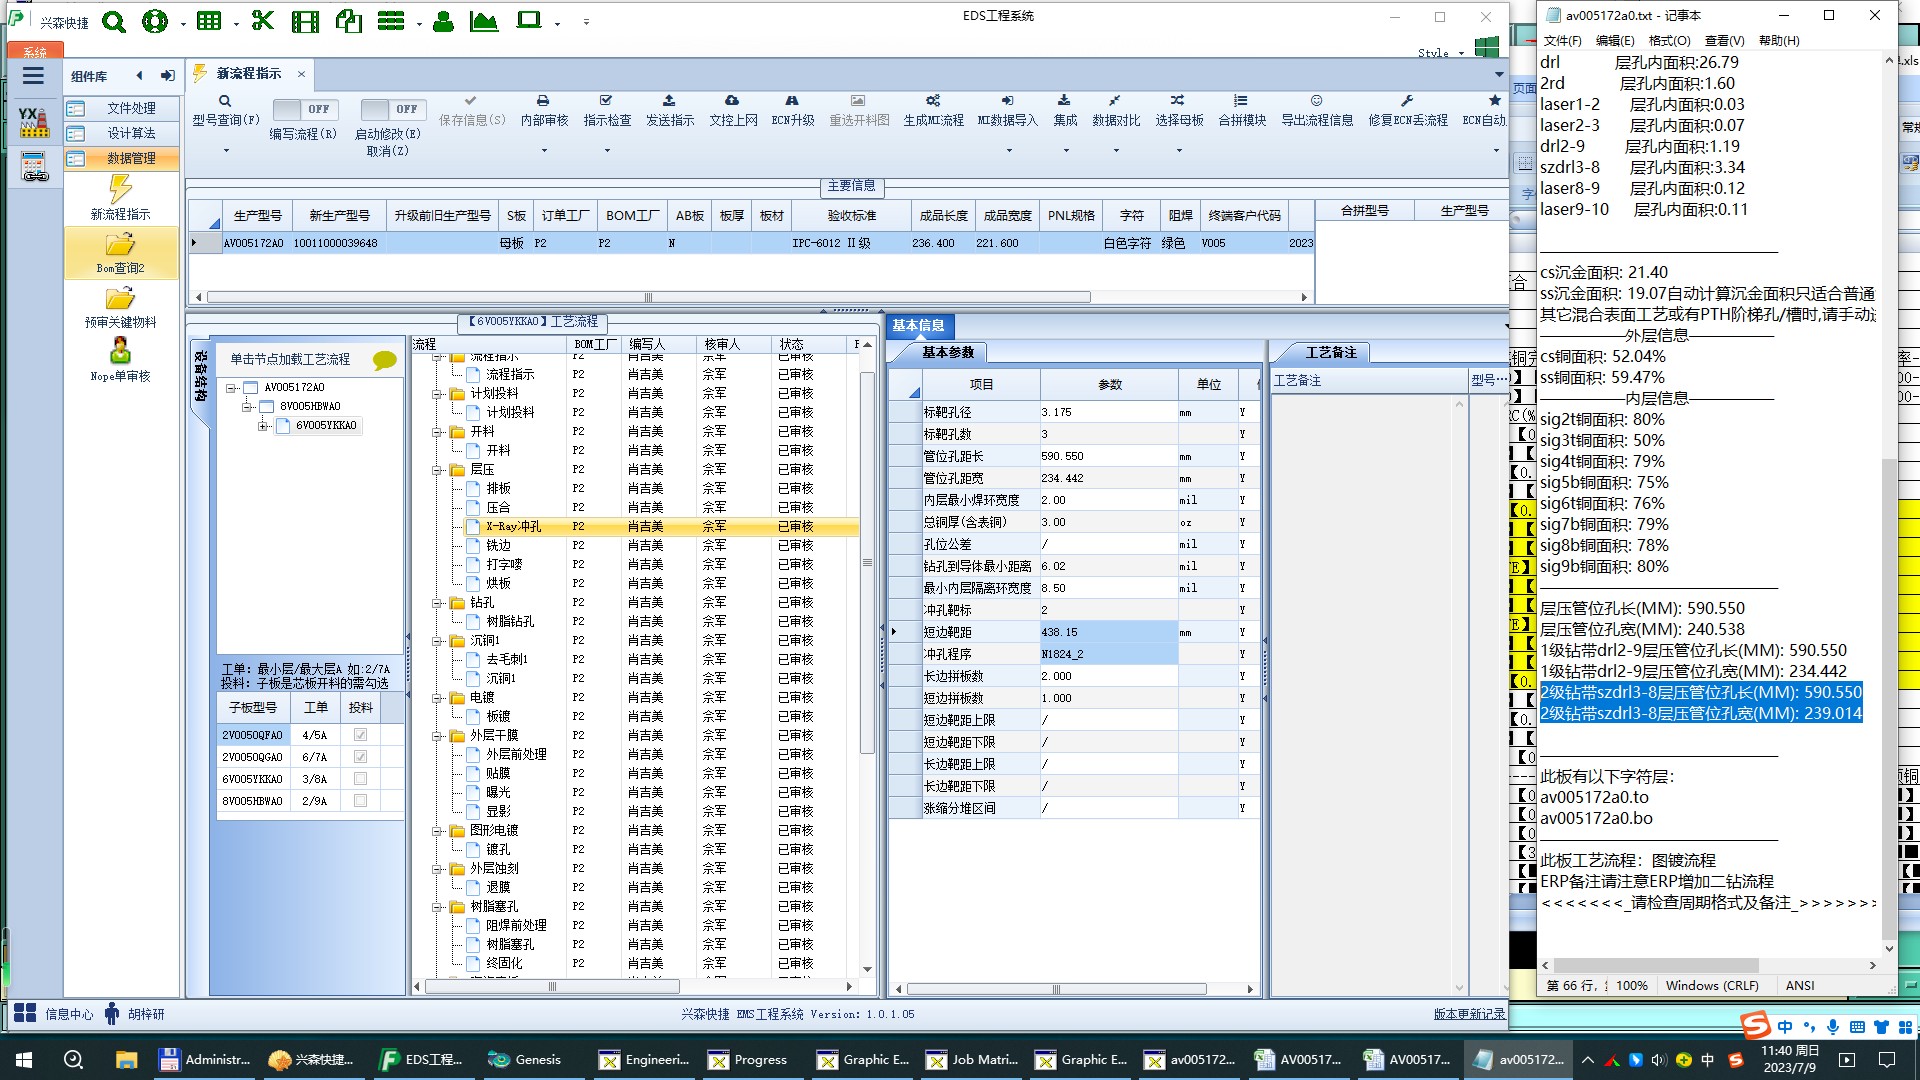Click the 型号查询 search icon
This screenshot has width=1920, height=1080.
pos(225,101)
